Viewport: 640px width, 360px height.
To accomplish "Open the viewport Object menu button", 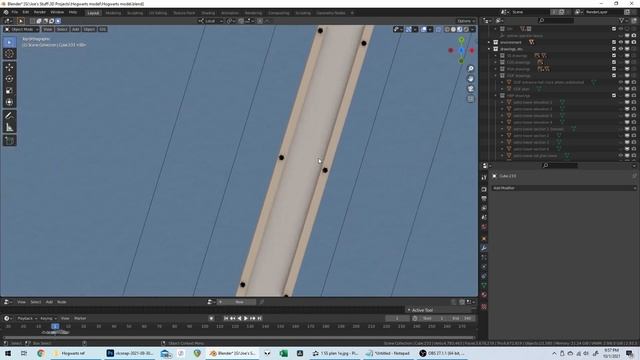I will [x=89, y=29].
